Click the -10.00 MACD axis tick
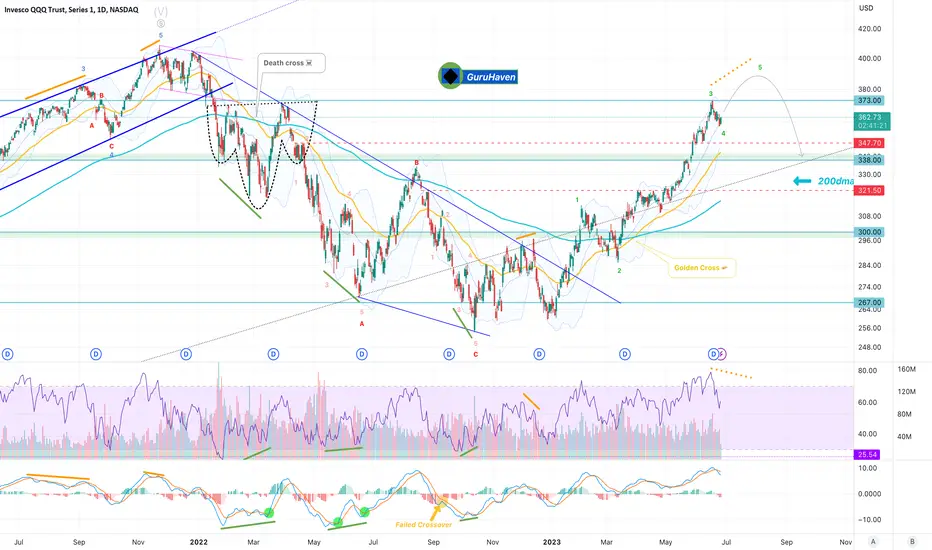932x550 pixels. coord(868,520)
